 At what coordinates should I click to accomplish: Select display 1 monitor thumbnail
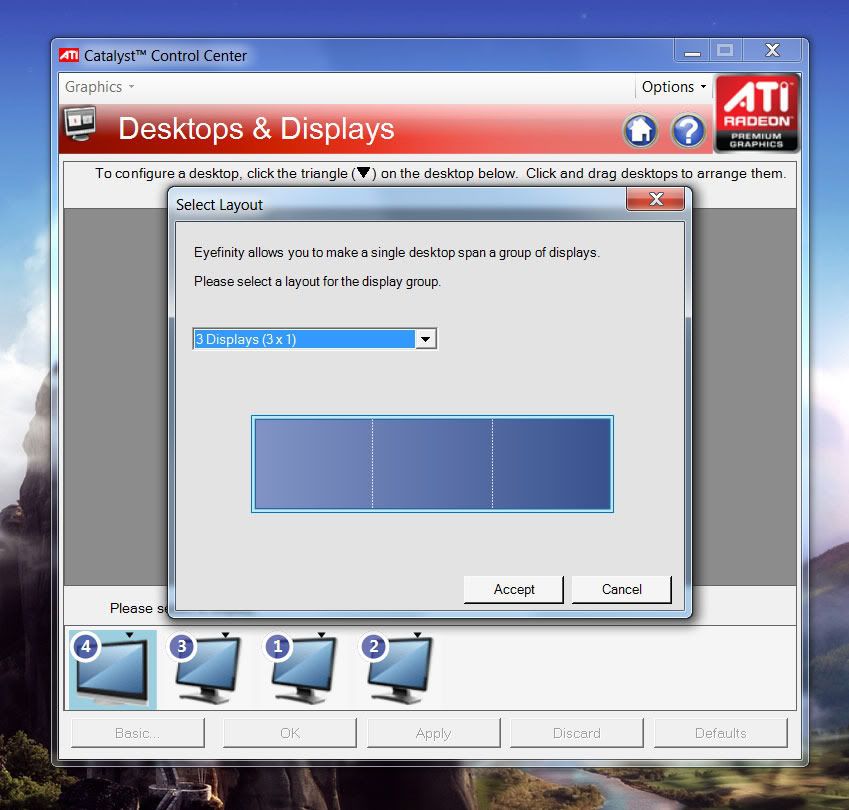click(x=302, y=669)
